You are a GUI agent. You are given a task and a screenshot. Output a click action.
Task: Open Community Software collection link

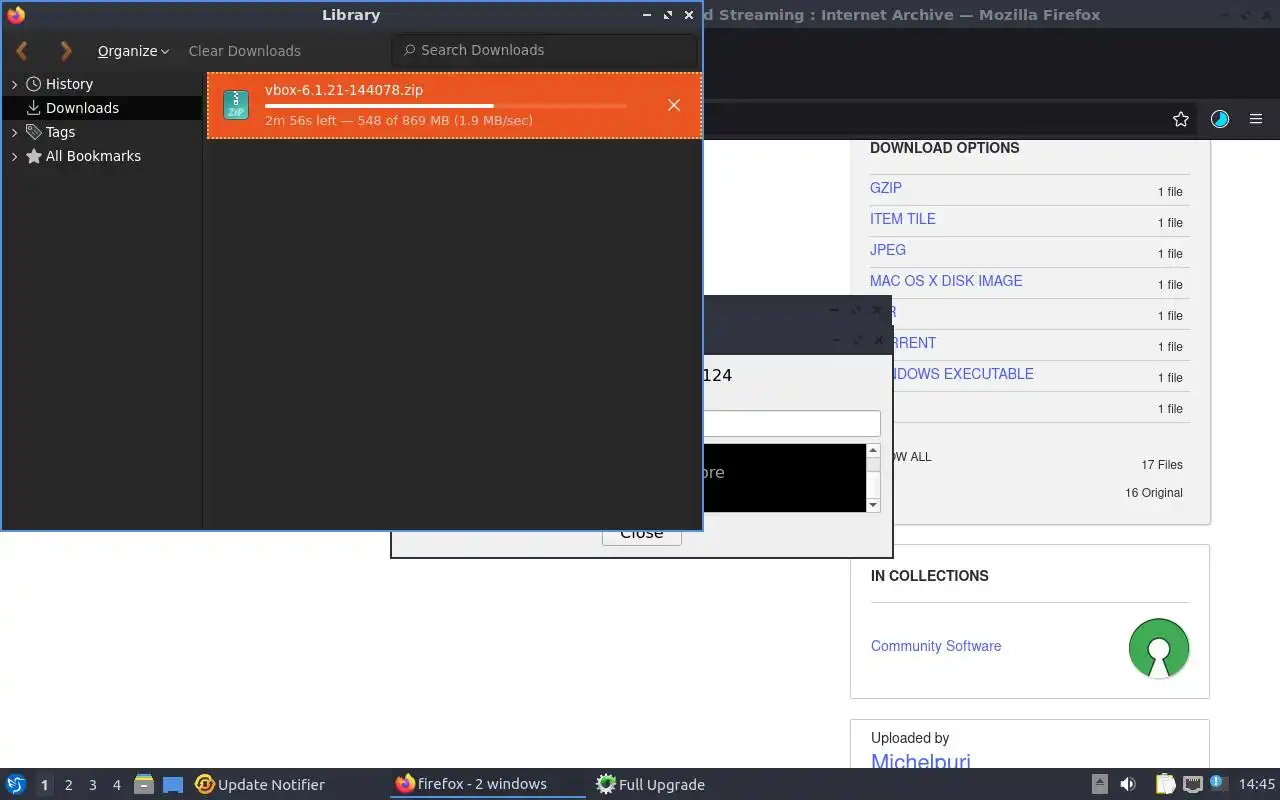click(936, 646)
